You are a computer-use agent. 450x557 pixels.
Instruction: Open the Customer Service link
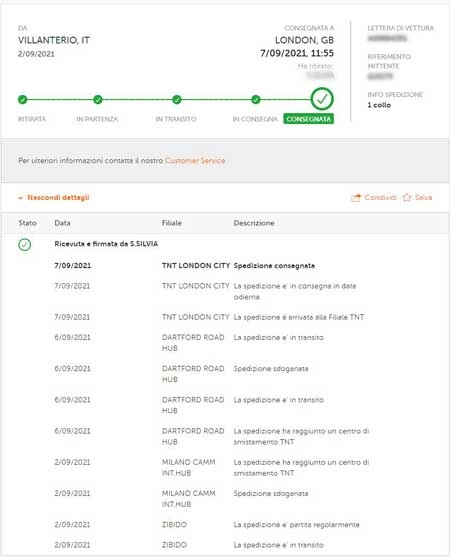pyautogui.click(x=195, y=161)
